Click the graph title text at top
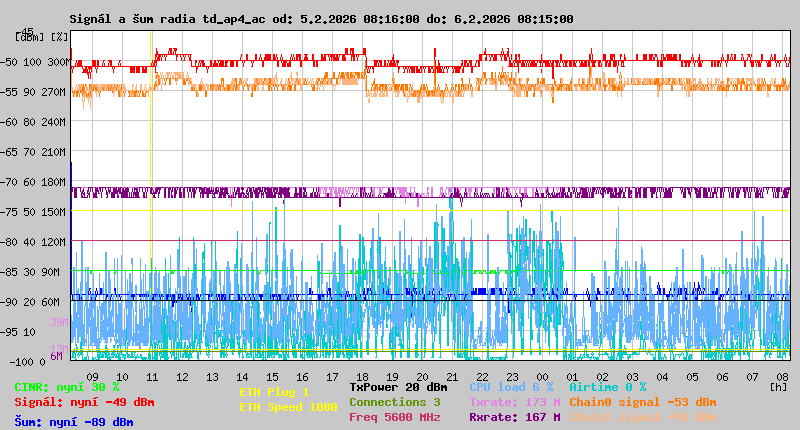Screen dimensions: 800x430 click(x=321, y=19)
